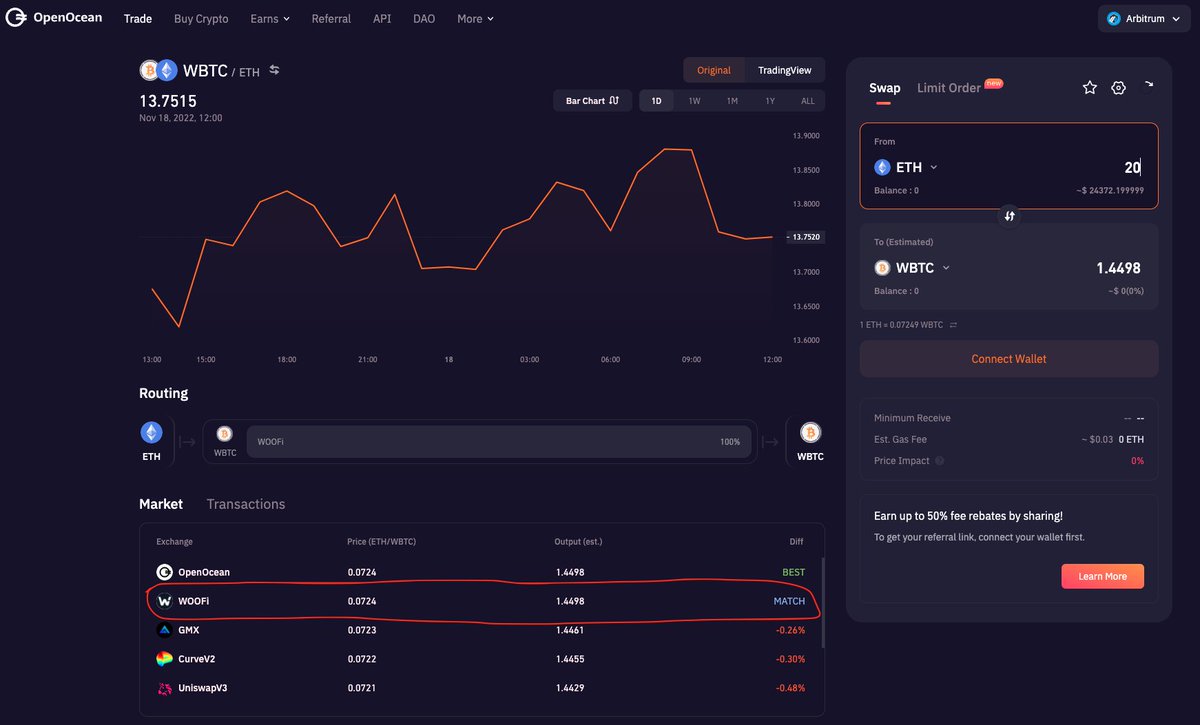Select the Market tab
The width and height of the screenshot is (1200, 725).
tap(161, 504)
